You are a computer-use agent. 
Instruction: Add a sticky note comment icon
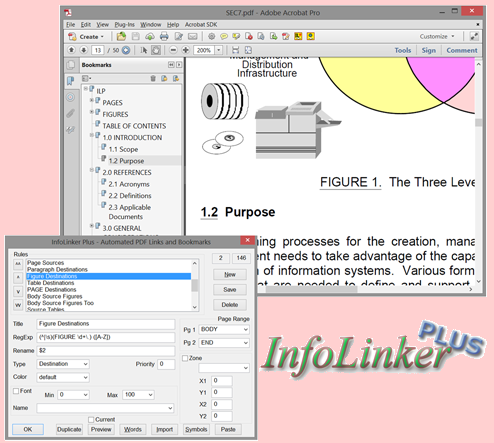point(224,36)
